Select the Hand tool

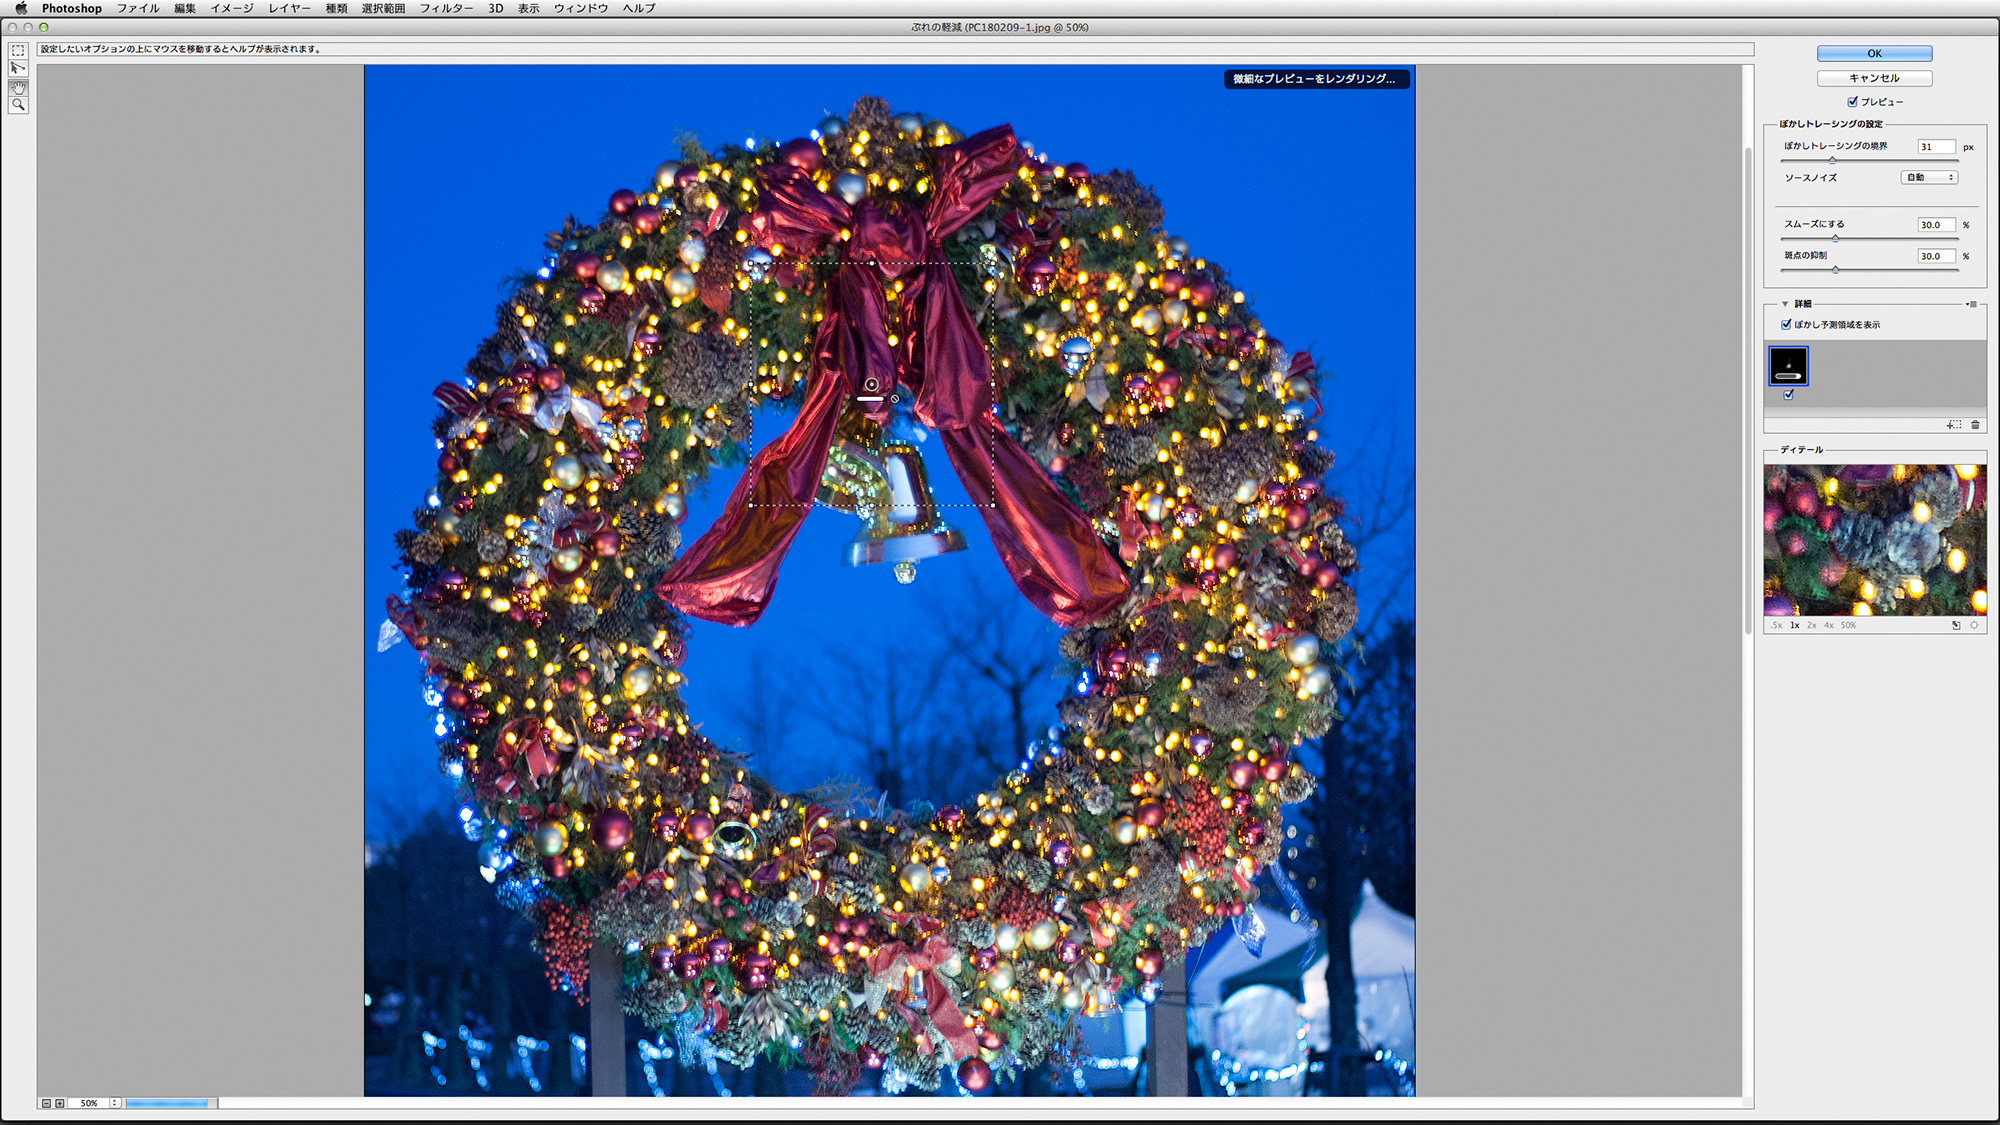pyautogui.click(x=18, y=88)
